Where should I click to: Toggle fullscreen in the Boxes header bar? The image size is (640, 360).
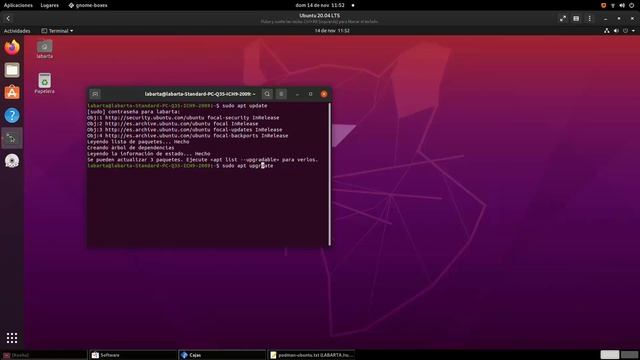[563, 18]
